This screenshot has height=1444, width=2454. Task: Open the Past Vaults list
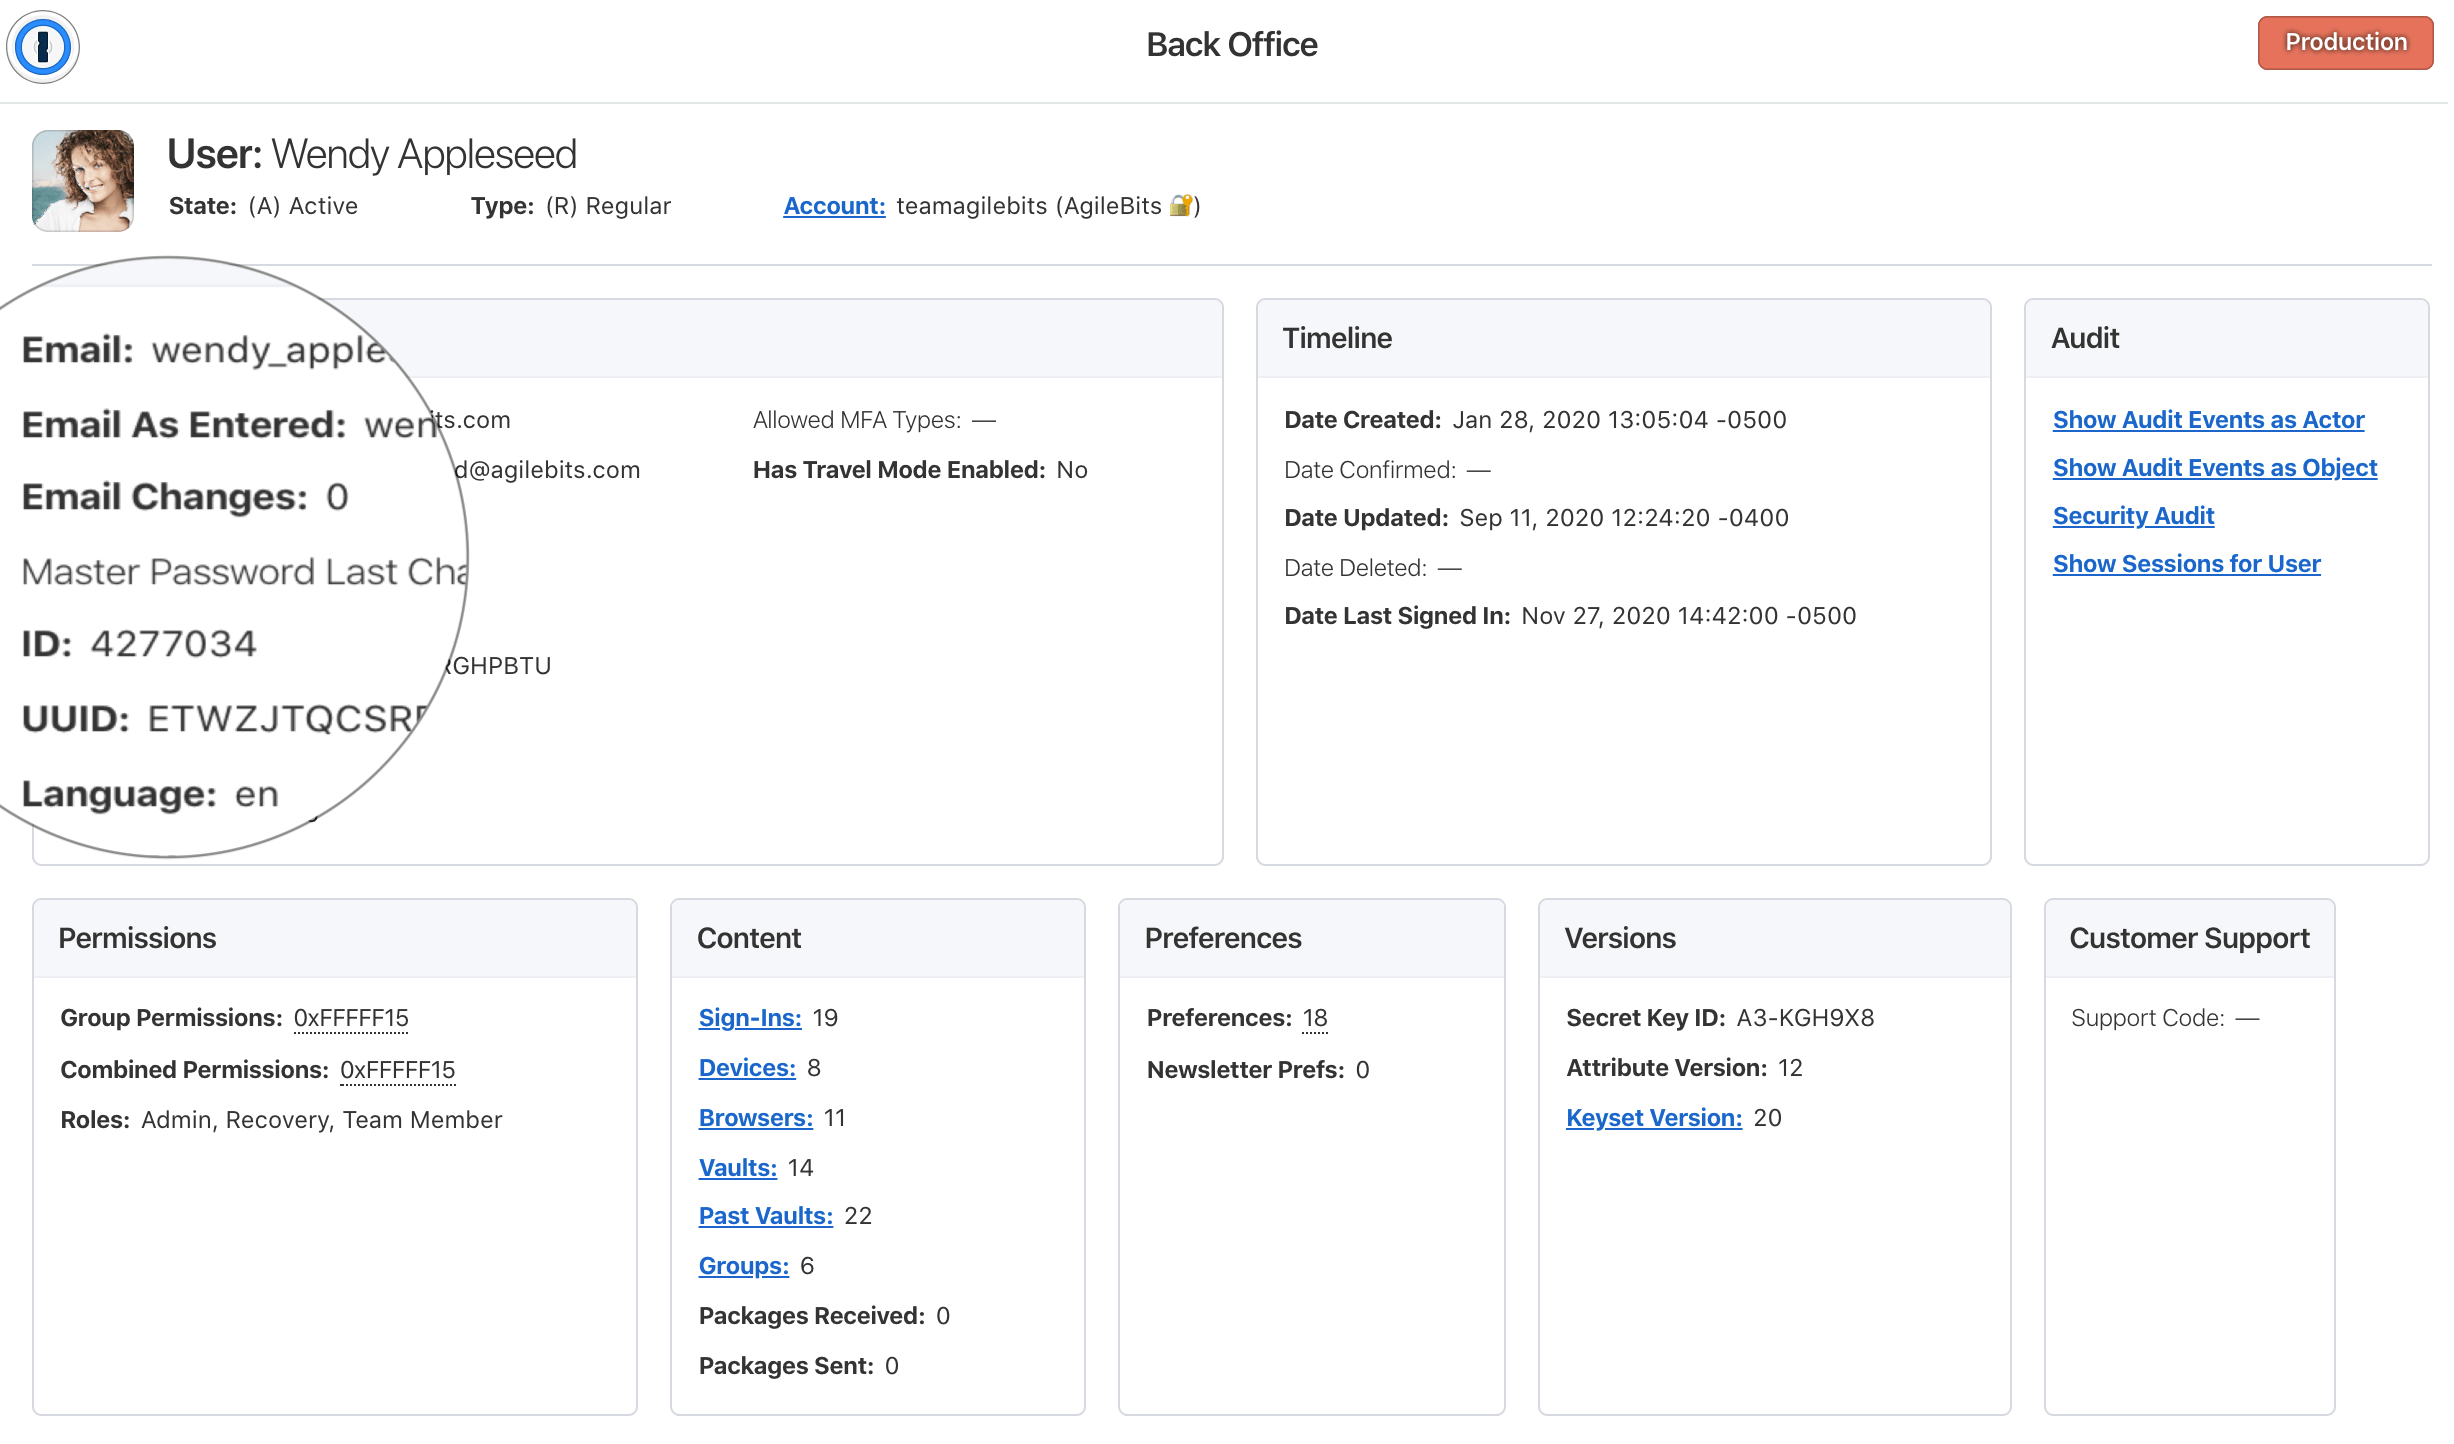765,1215
